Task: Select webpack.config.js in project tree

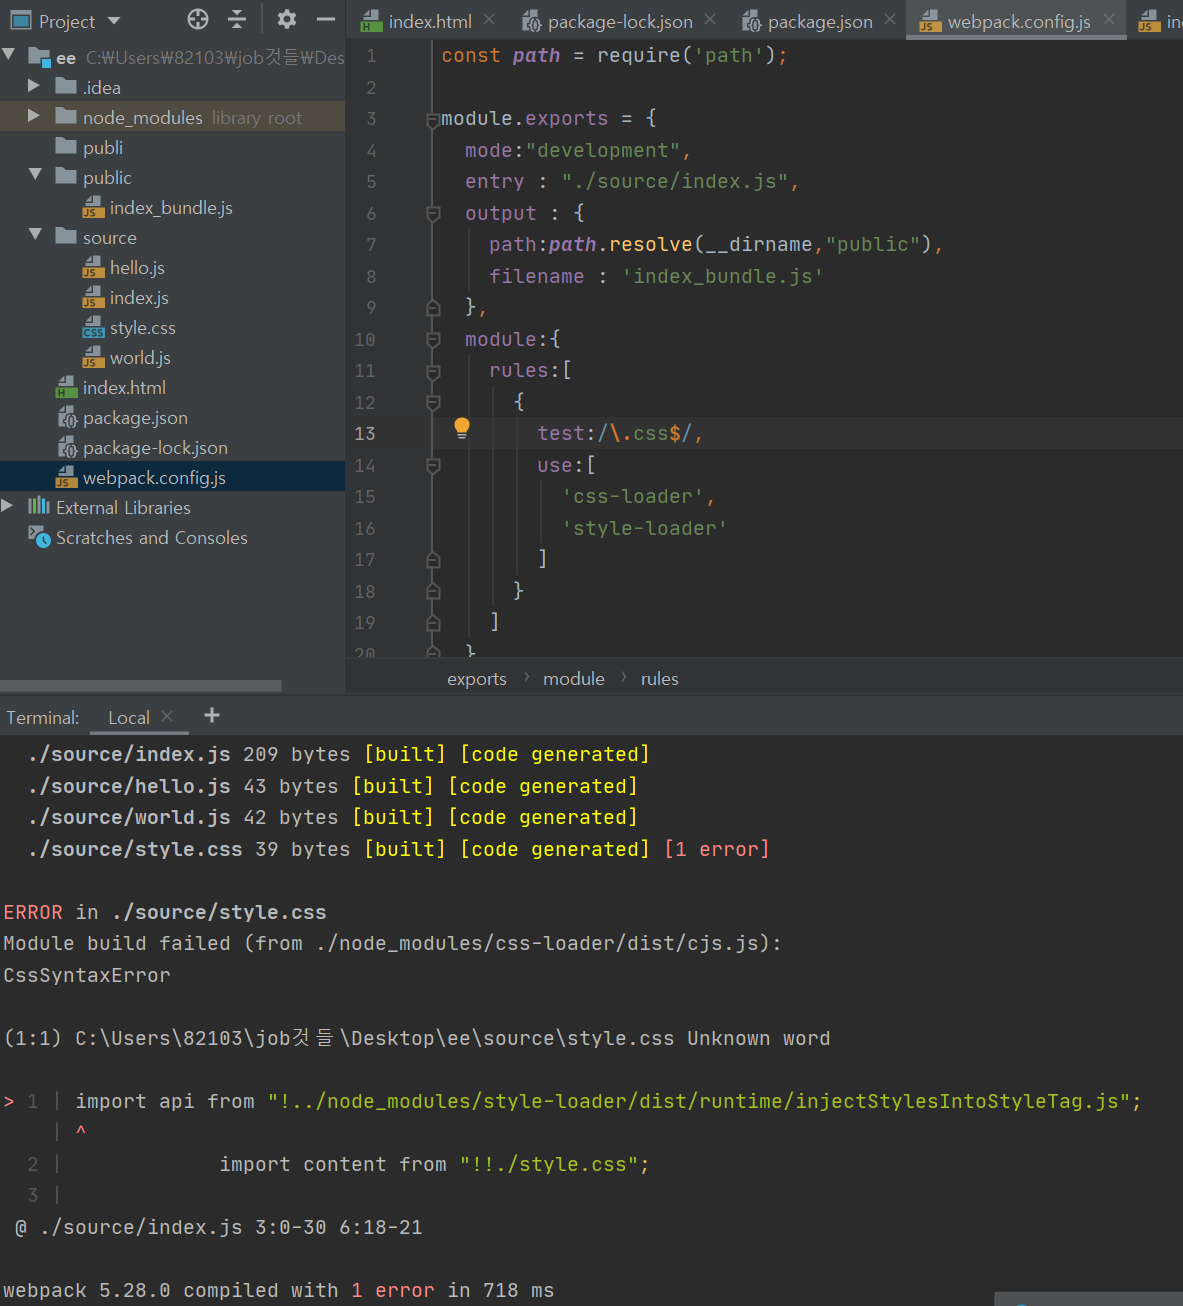Action: tap(154, 478)
